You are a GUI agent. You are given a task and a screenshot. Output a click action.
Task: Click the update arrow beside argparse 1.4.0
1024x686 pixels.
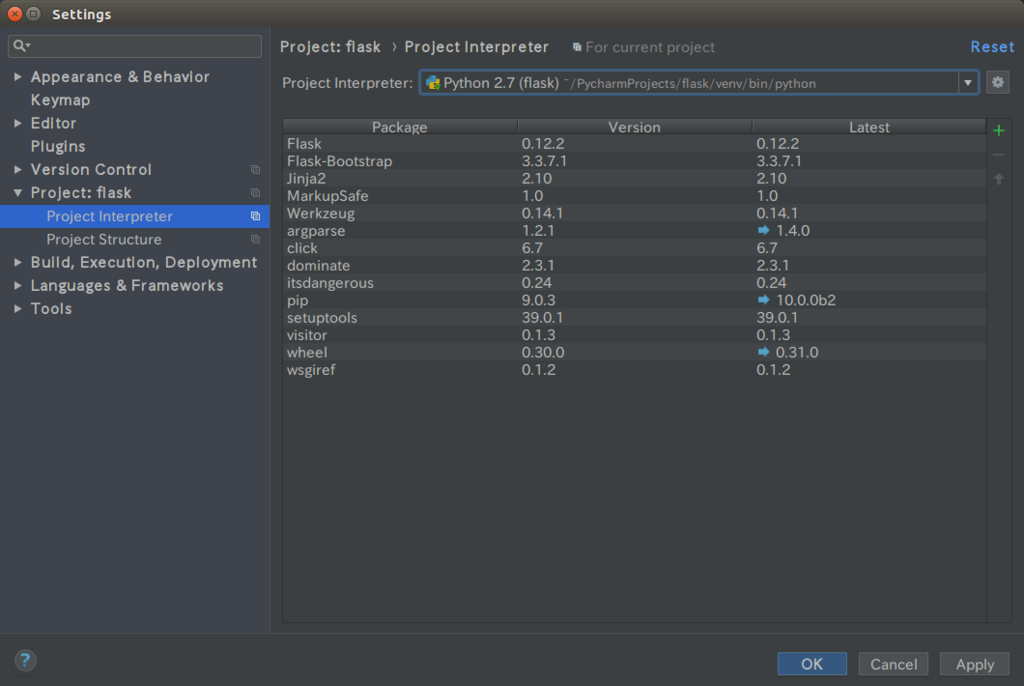point(763,230)
